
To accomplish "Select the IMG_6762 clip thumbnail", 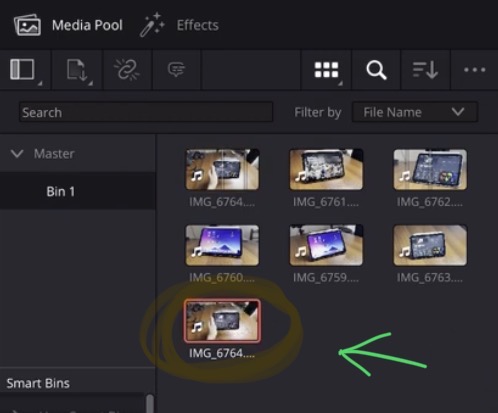I will [x=430, y=169].
